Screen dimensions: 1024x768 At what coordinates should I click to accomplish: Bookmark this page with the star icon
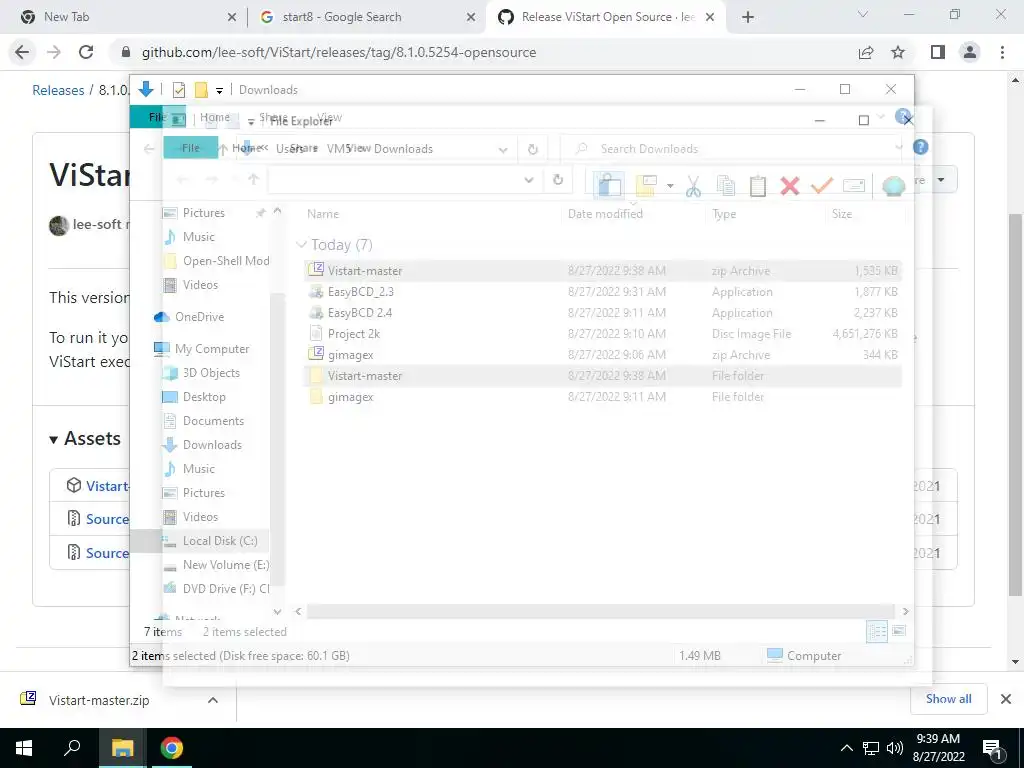click(x=898, y=52)
